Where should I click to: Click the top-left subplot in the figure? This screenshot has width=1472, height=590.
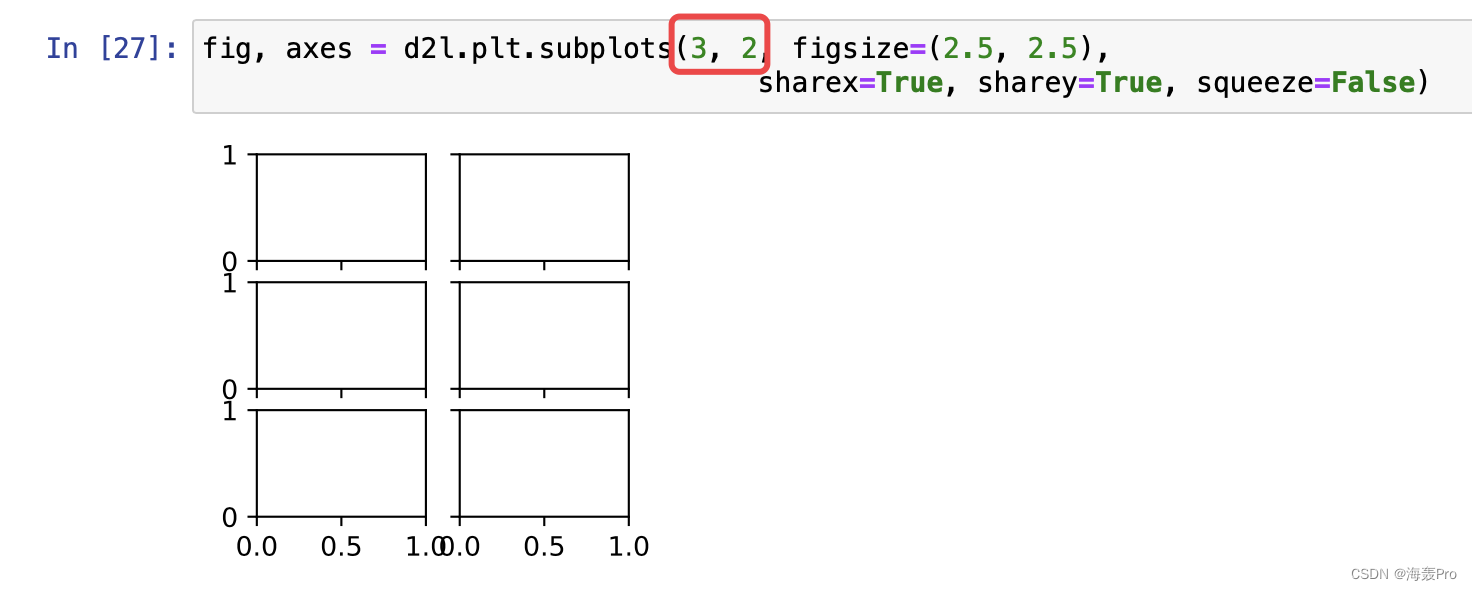[x=341, y=207]
